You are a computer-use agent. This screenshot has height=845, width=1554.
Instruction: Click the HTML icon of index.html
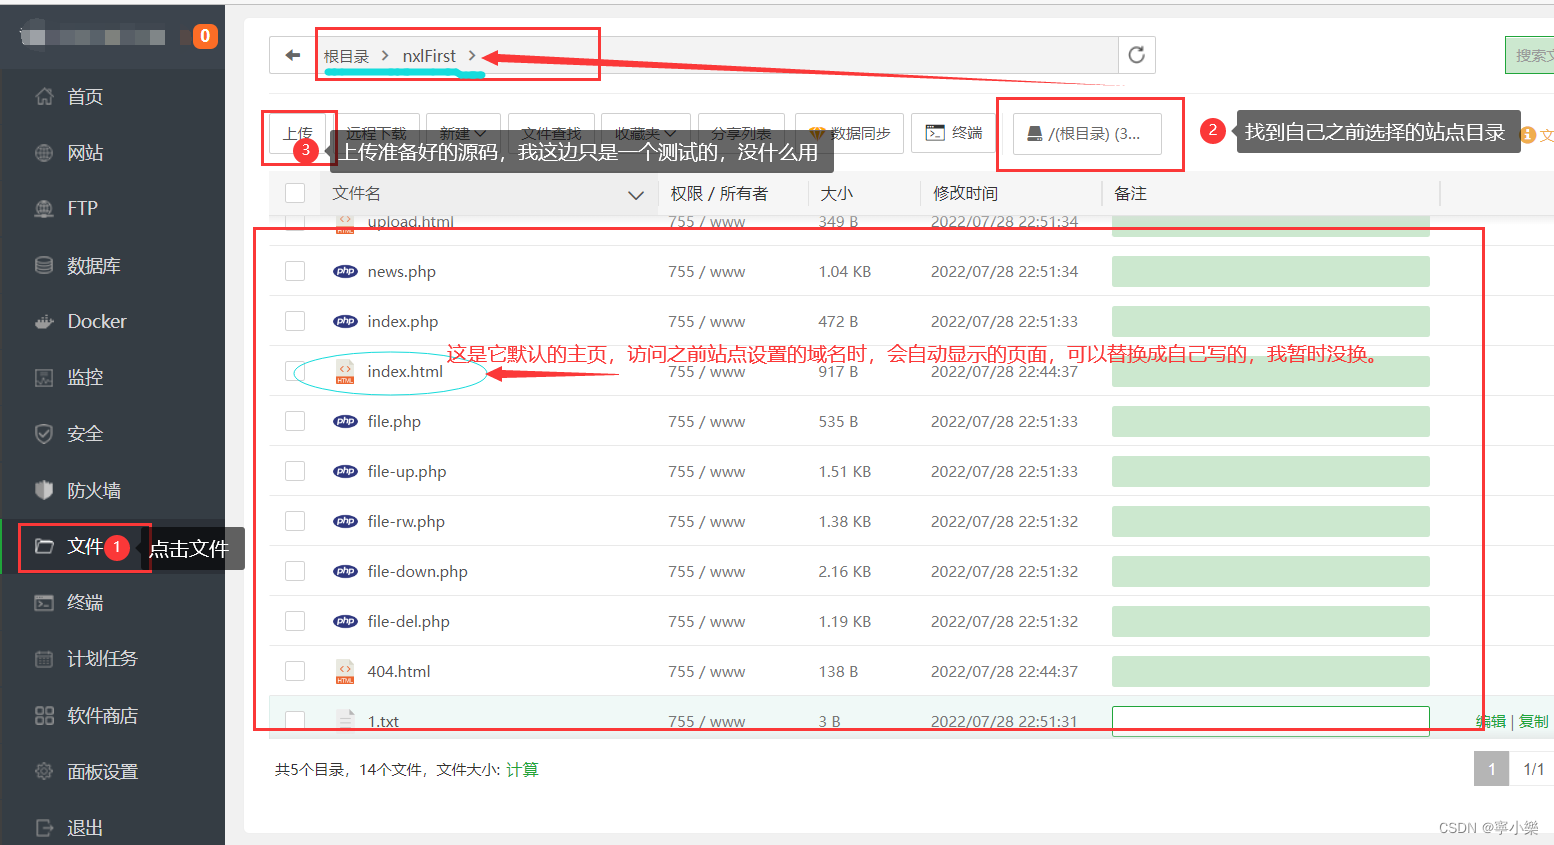click(x=345, y=372)
